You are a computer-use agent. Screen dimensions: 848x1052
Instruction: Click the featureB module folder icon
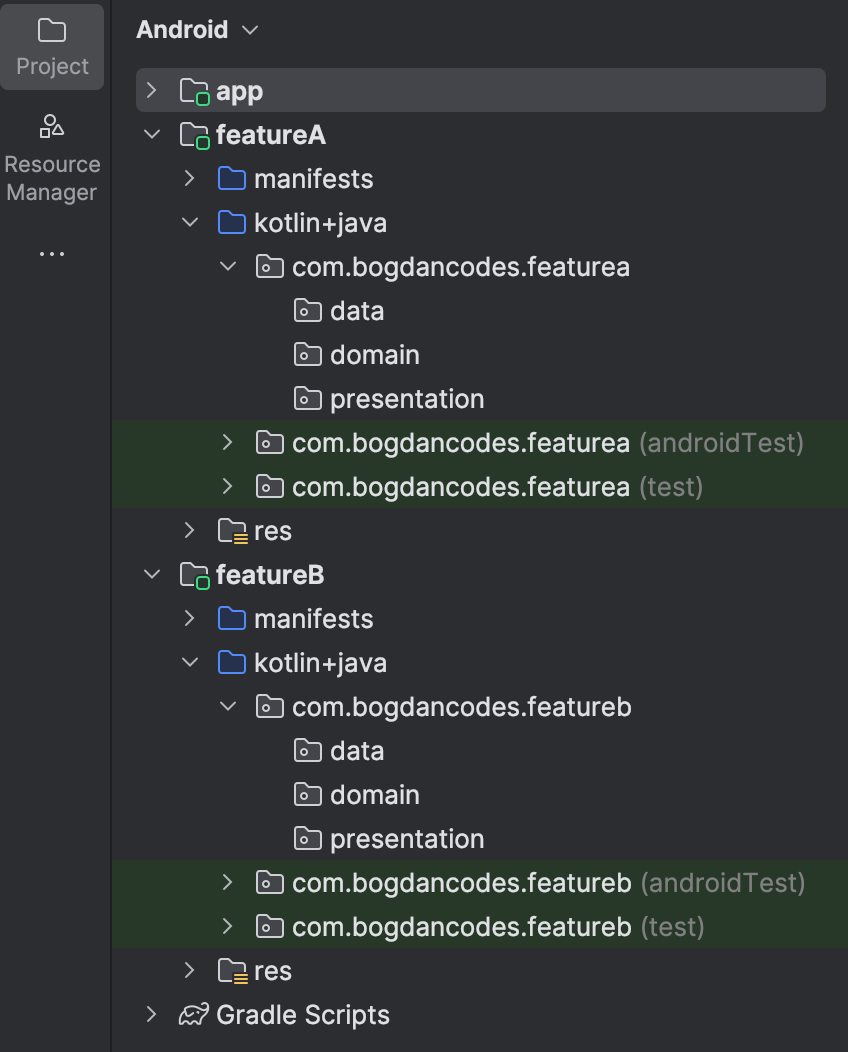[x=195, y=576]
